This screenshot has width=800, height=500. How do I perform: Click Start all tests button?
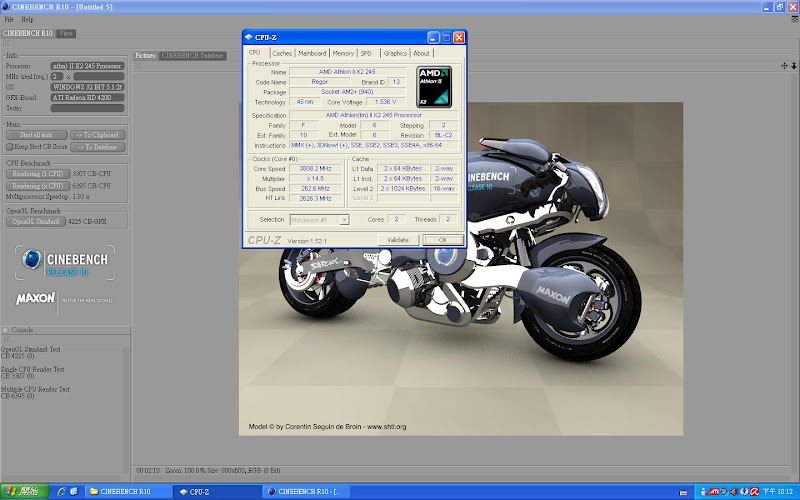[37, 135]
